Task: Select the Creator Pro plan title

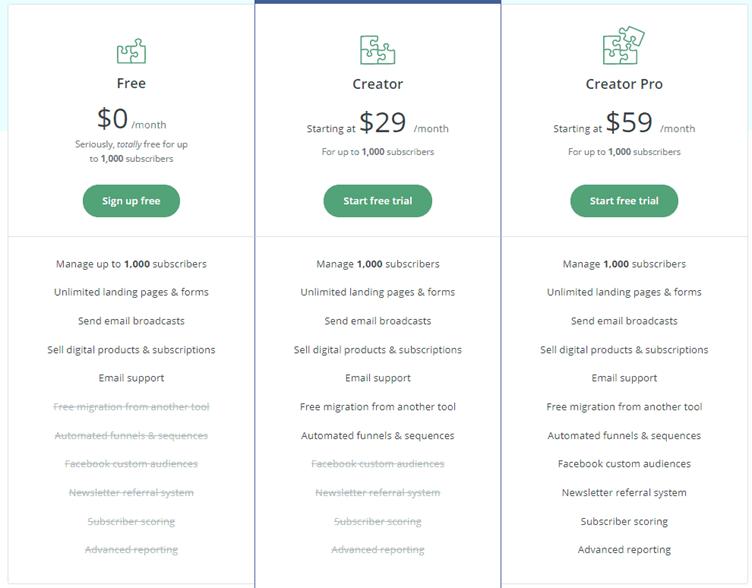Action: point(624,84)
